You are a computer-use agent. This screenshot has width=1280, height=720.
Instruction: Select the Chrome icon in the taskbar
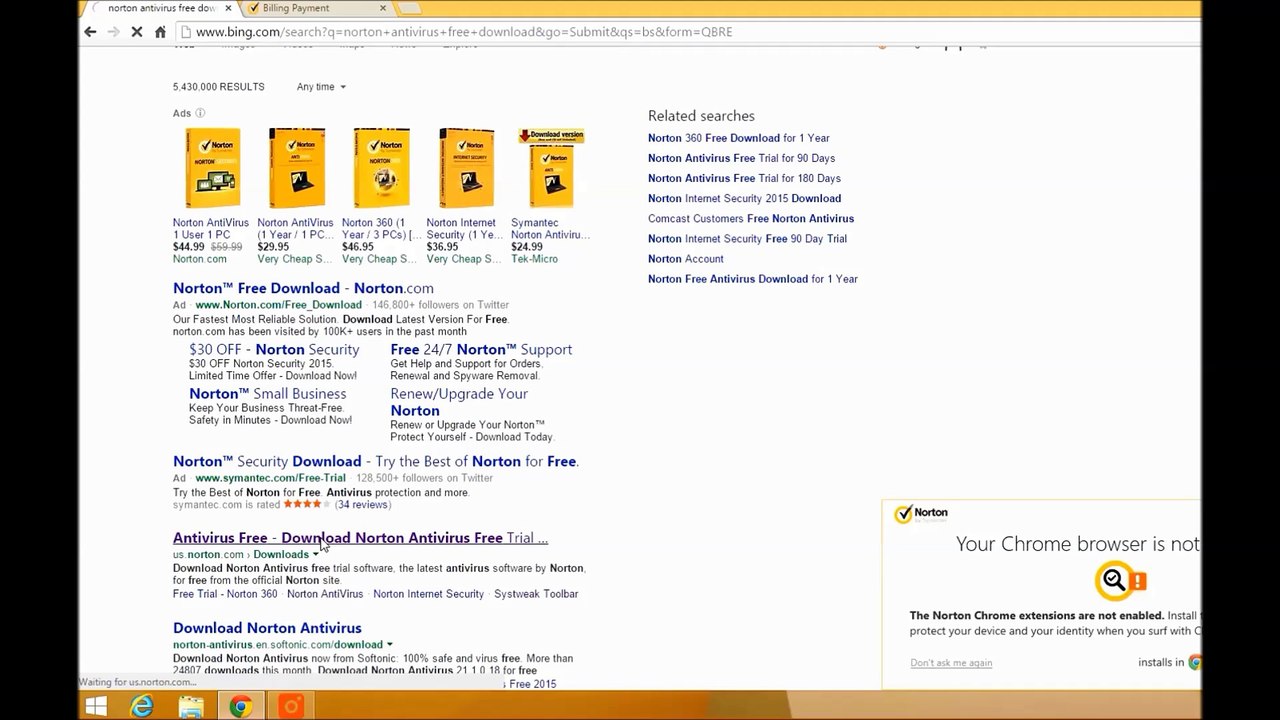click(240, 707)
